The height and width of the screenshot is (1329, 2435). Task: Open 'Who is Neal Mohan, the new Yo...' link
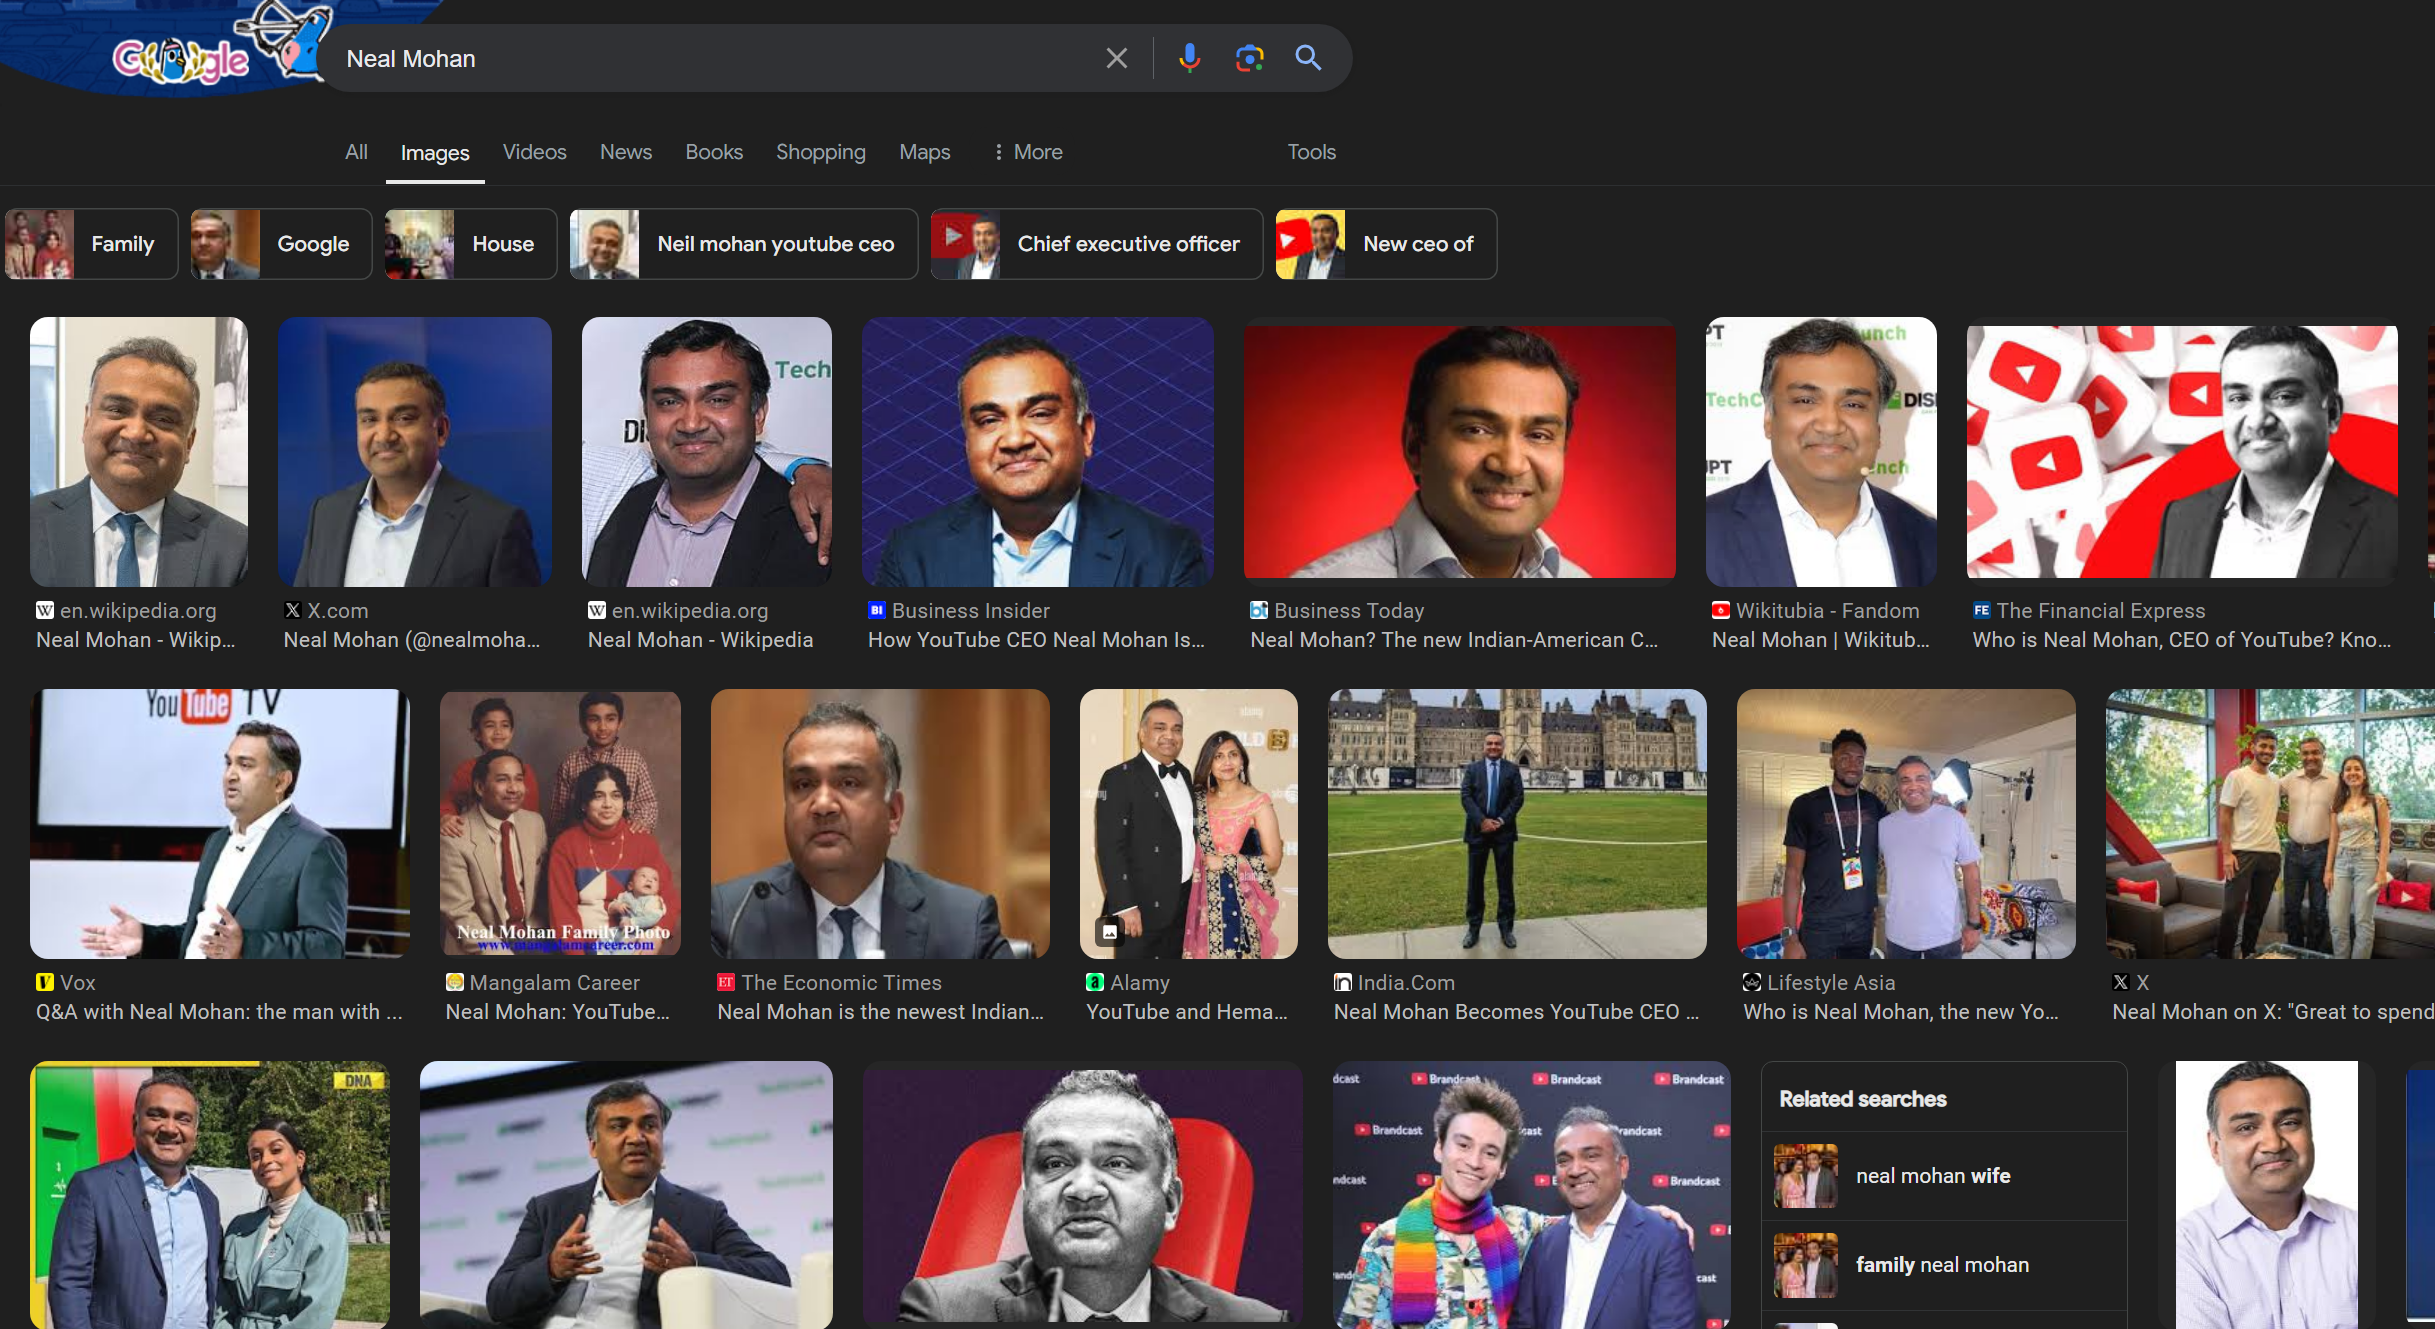point(1901,1012)
